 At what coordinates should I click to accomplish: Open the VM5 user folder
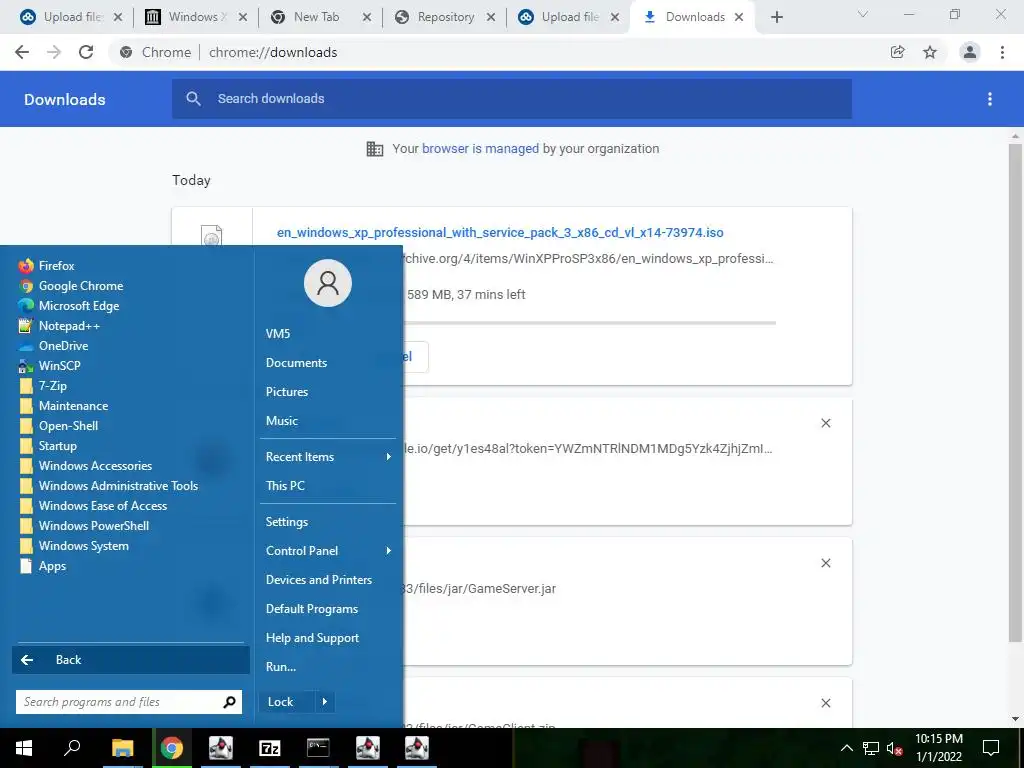coord(278,334)
